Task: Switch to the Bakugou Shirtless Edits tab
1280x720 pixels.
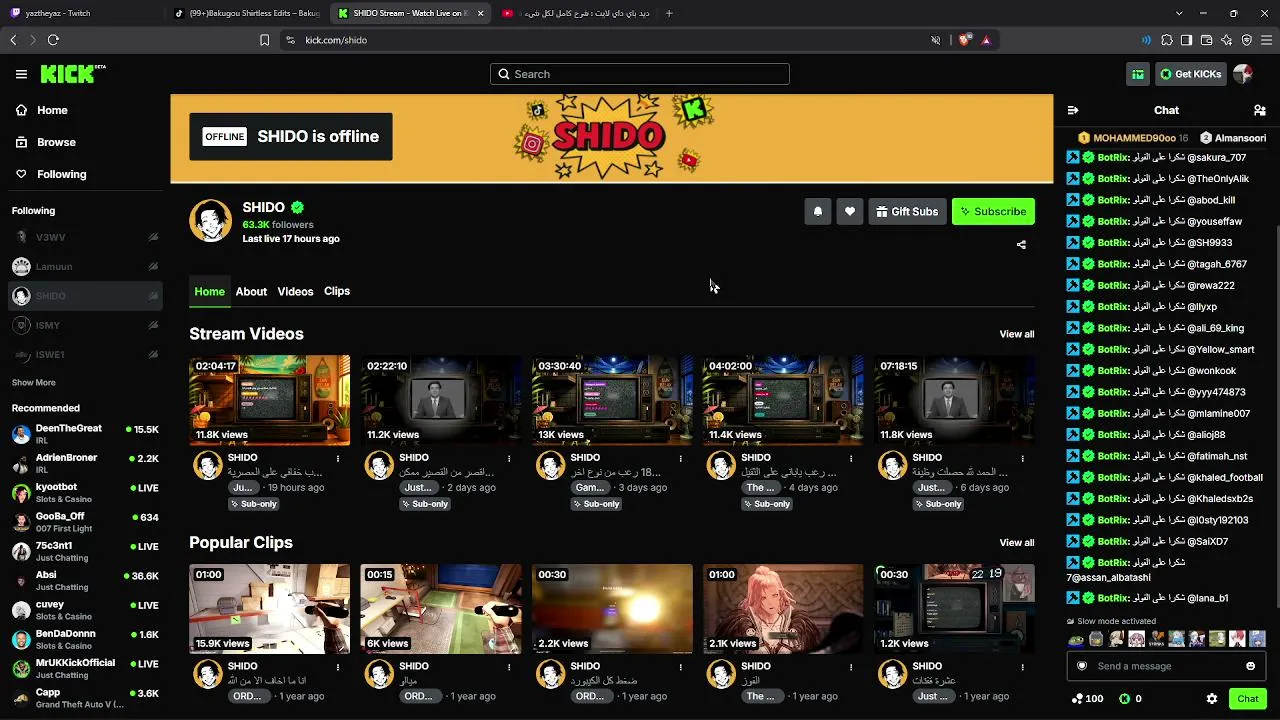Action: [x=246, y=13]
